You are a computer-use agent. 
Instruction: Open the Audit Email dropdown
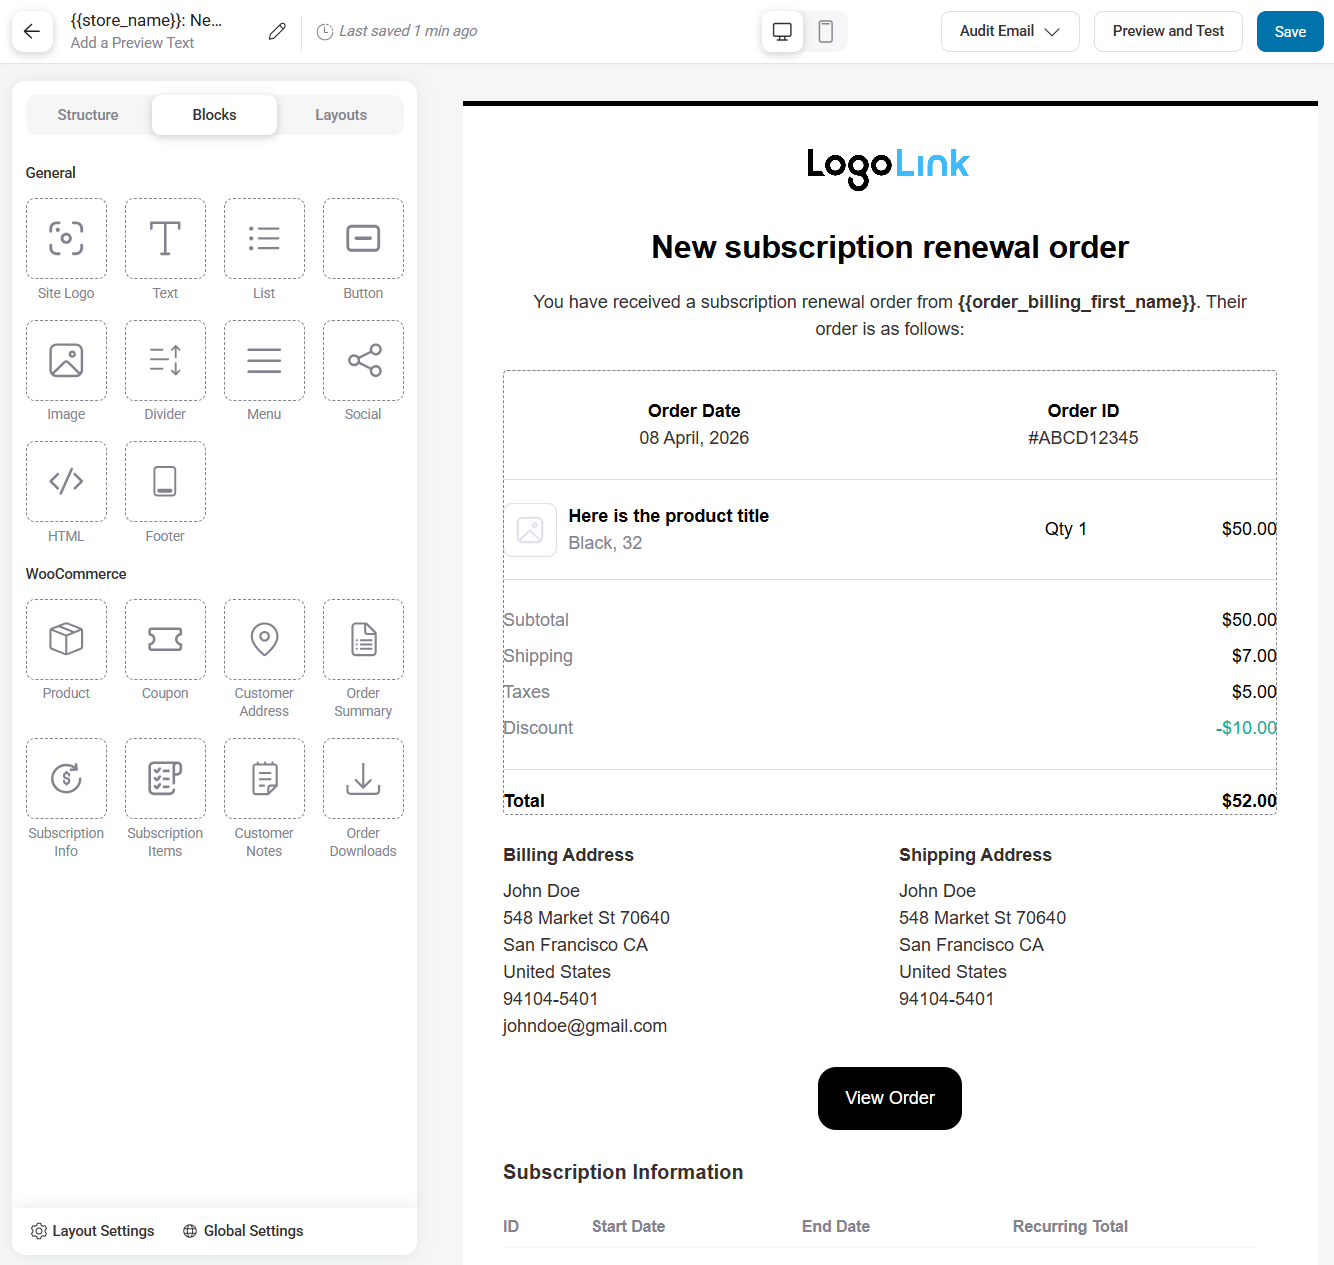pos(1009,31)
